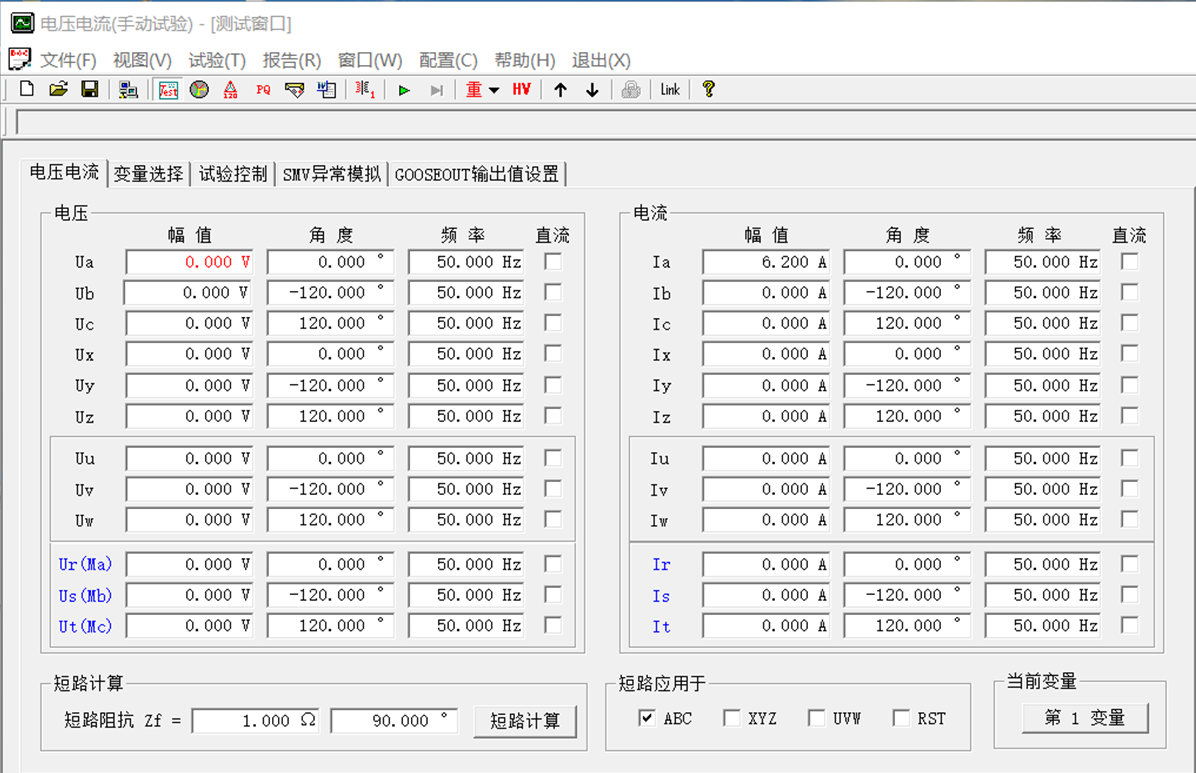Click the Ia amplitude field showing 6.200 A
Viewport: 1196px width, 773px height.
point(766,262)
